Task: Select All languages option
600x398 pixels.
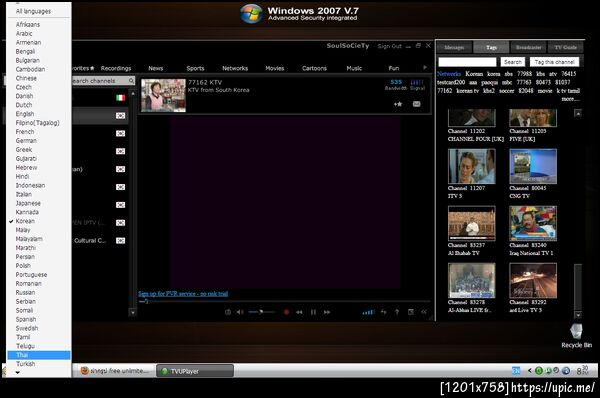Action: pyautogui.click(x=39, y=11)
